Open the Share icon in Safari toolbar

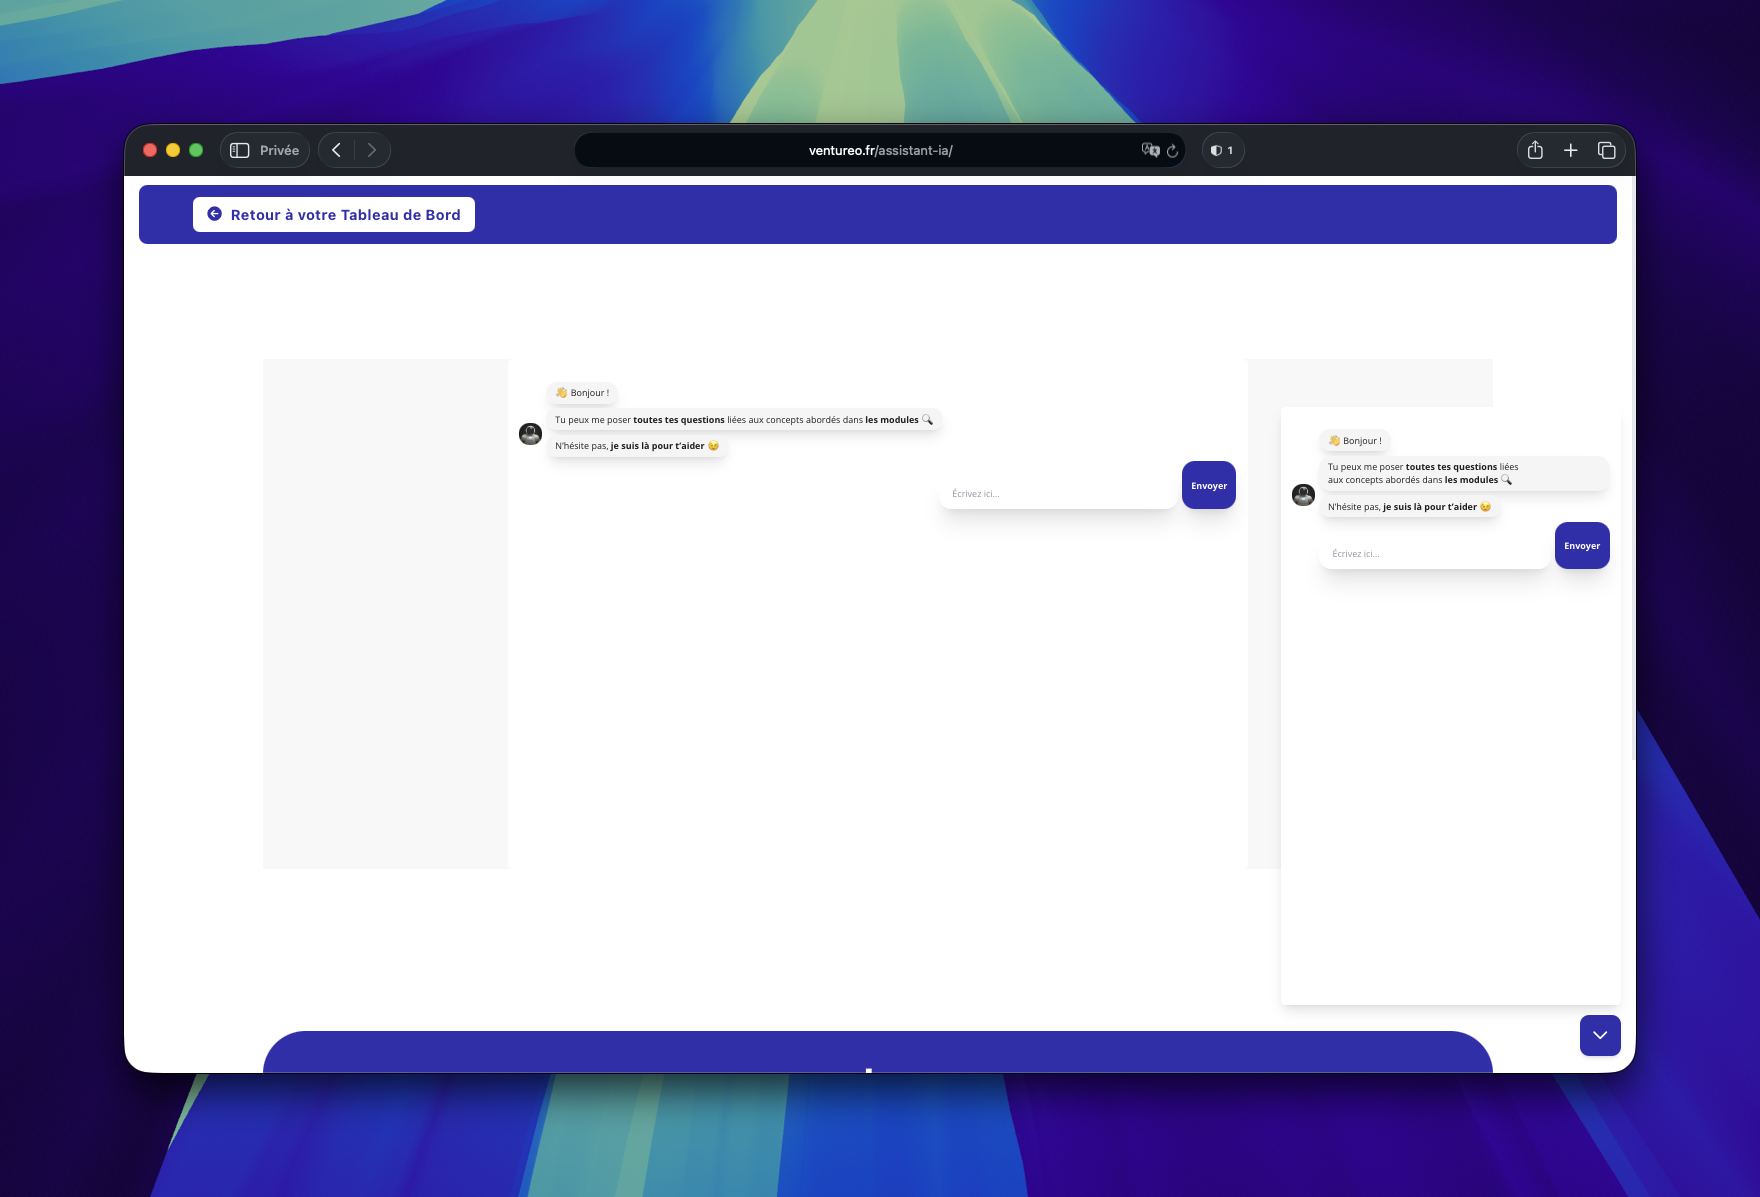tap(1535, 150)
